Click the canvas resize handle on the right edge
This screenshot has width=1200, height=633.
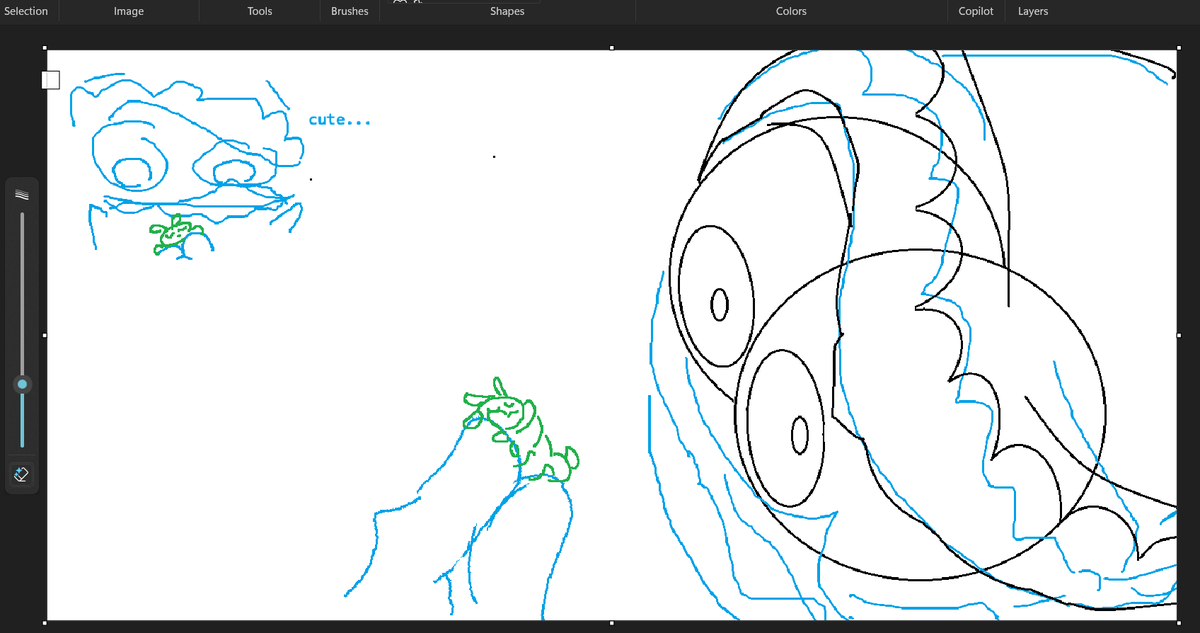[1177, 335]
